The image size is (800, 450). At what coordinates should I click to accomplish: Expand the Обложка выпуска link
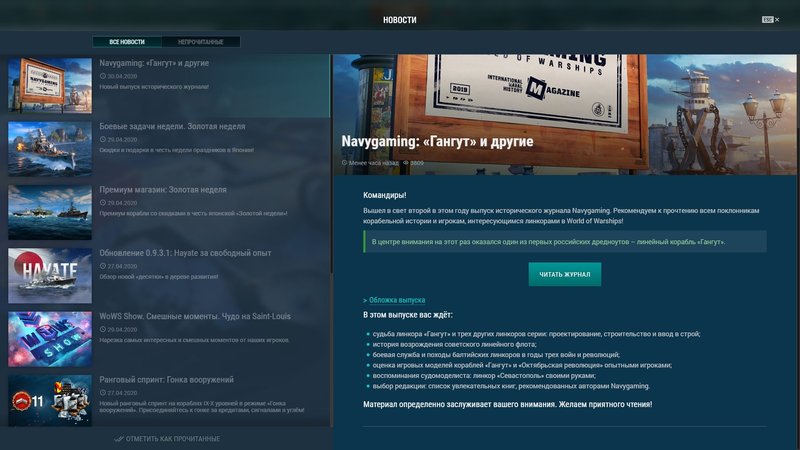point(397,300)
